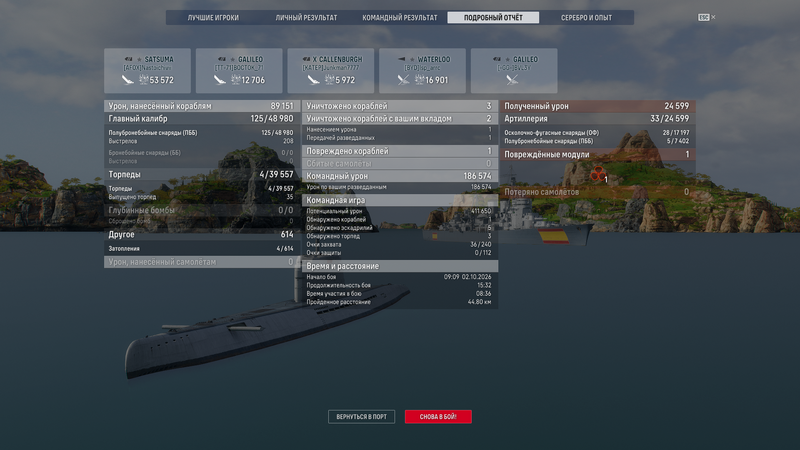Click the crossed ship icon on BVL3Y's GALILEO card
The height and width of the screenshot is (450, 800).
512,80
